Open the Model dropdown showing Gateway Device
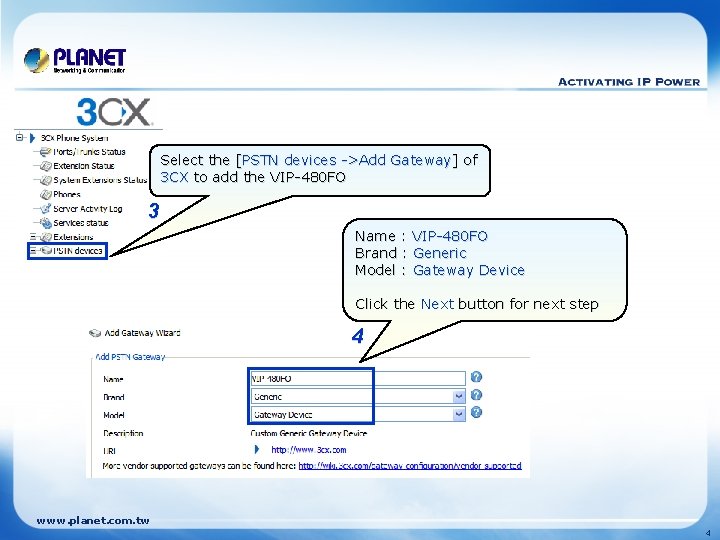Image resolution: width=720 pixels, height=540 pixels. click(358, 414)
